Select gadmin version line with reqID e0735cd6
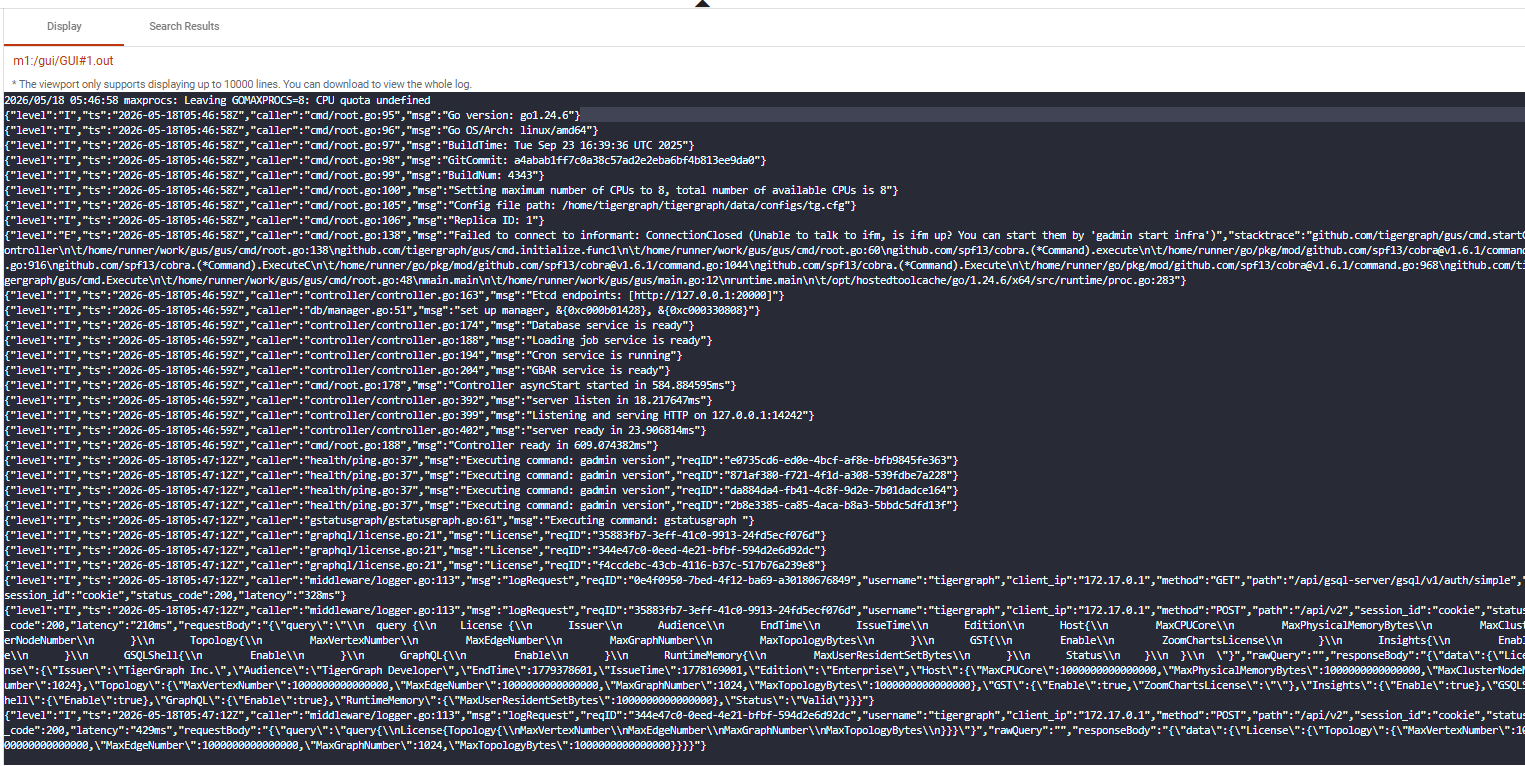Viewport: 1525px width, 766px height. tap(481, 460)
